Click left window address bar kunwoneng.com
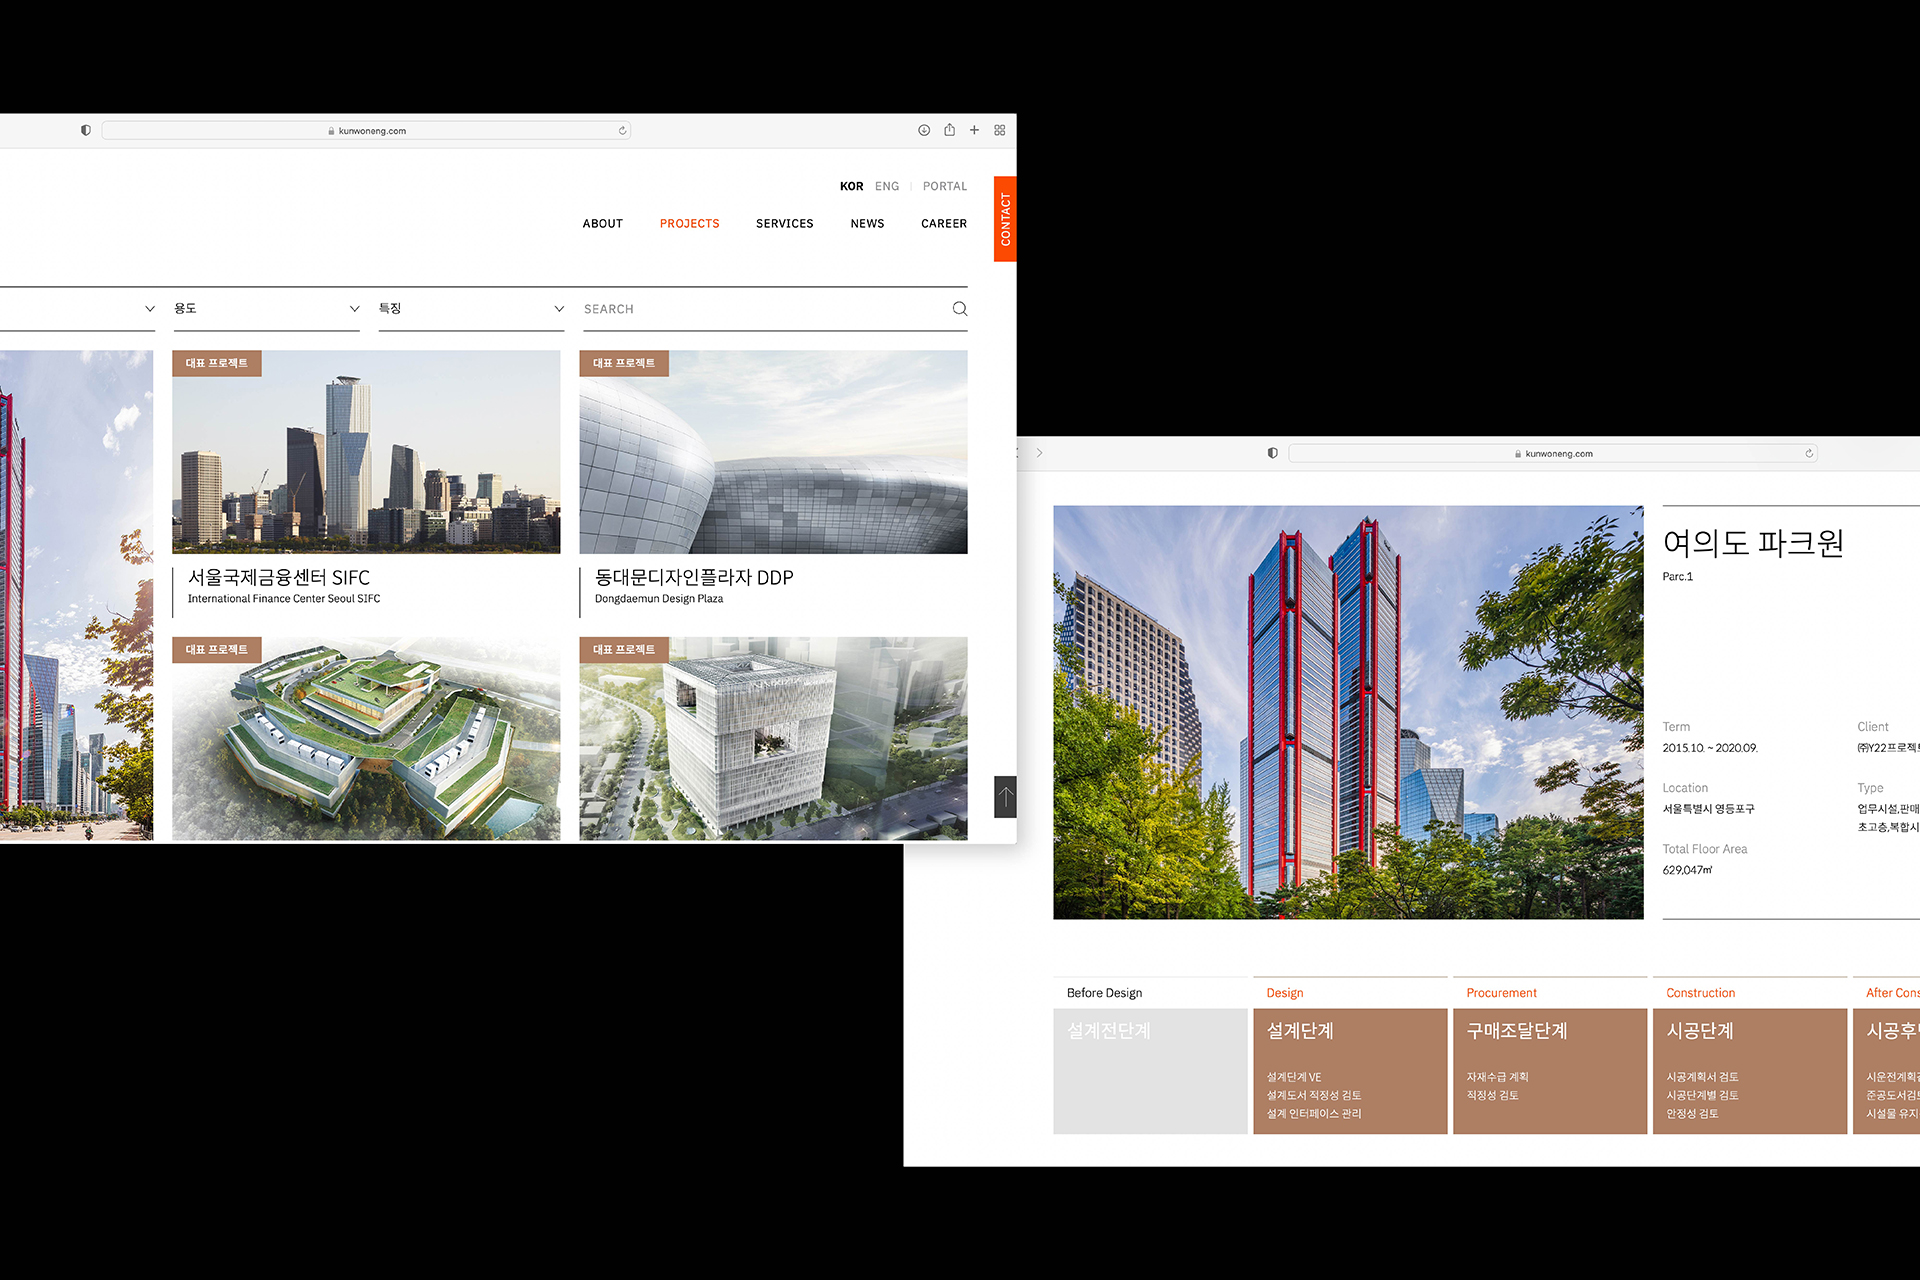This screenshot has width=1920, height=1280. coord(366,130)
